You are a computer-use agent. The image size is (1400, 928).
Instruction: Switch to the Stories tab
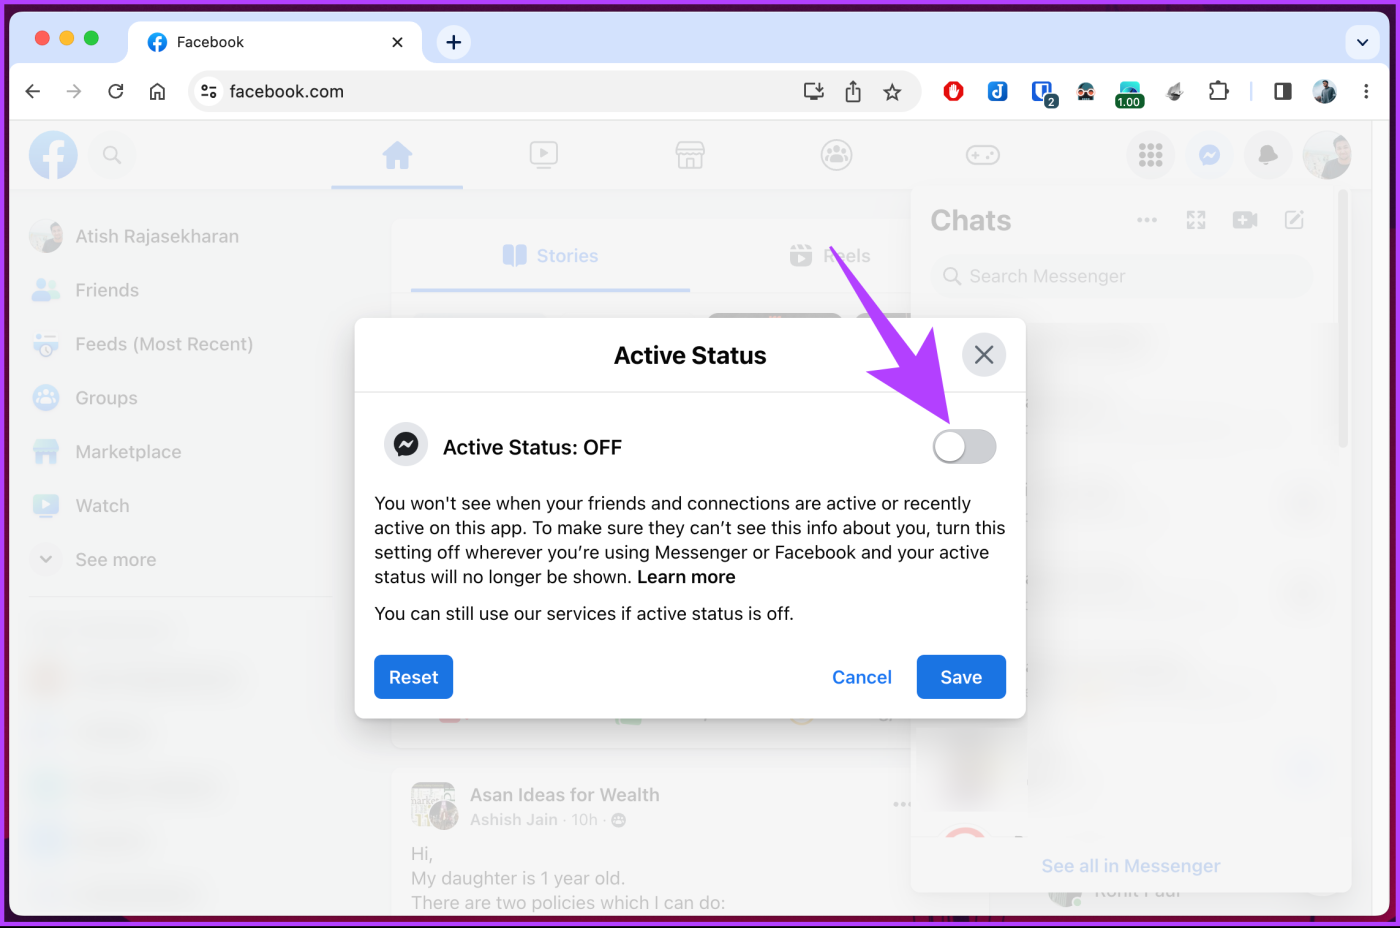tap(550, 256)
